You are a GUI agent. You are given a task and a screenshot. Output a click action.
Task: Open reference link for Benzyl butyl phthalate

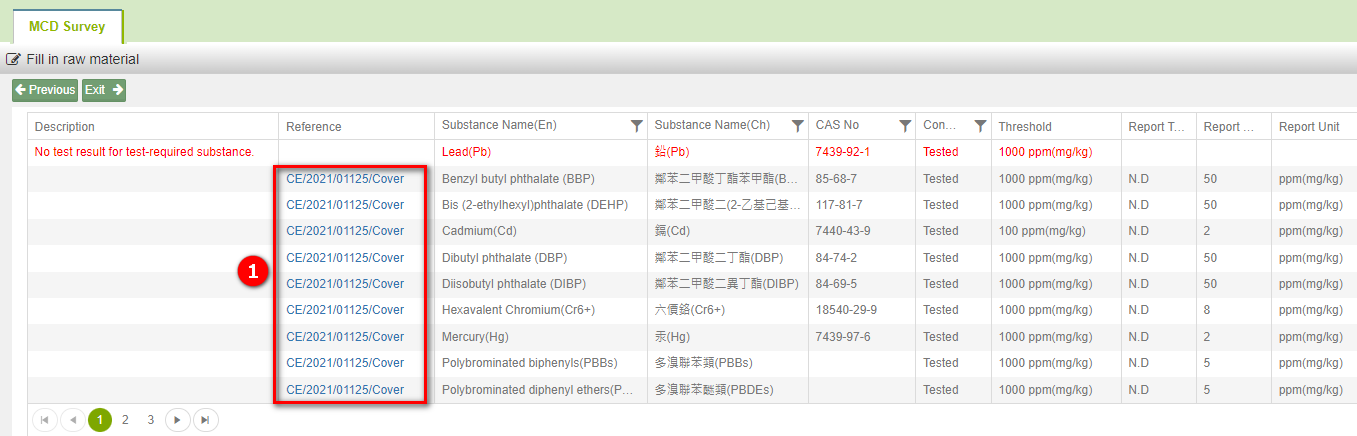pyautogui.click(x=345, y=179)
